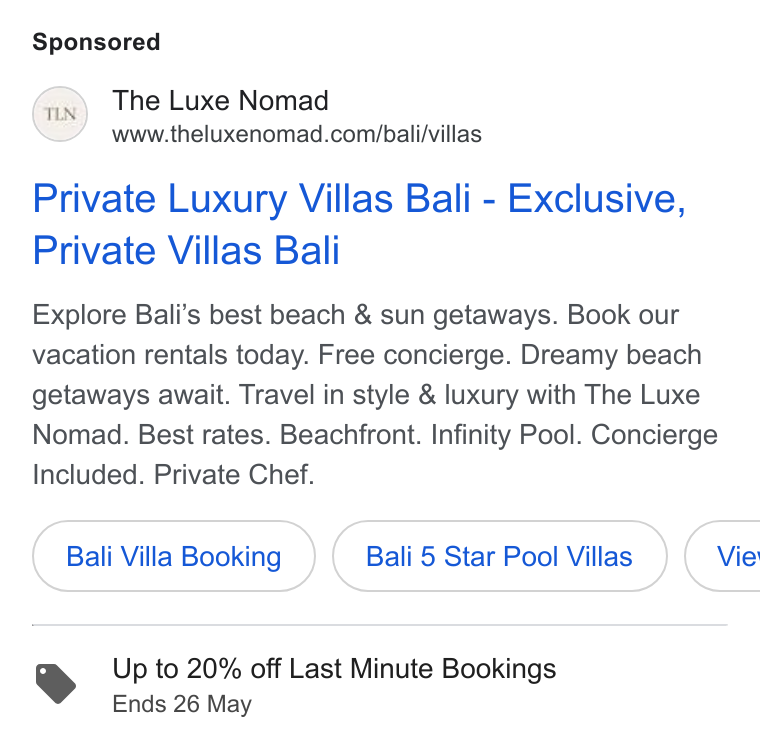Screen dimensions: 760x742
Task: Open the www.theluxenomad.com/bali/villas URL
Action: 297,134
